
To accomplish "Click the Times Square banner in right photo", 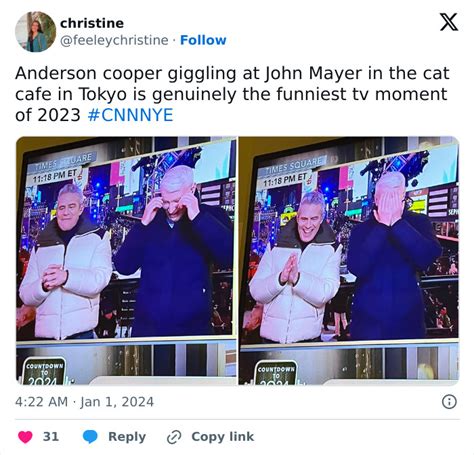I will (295, 165).
